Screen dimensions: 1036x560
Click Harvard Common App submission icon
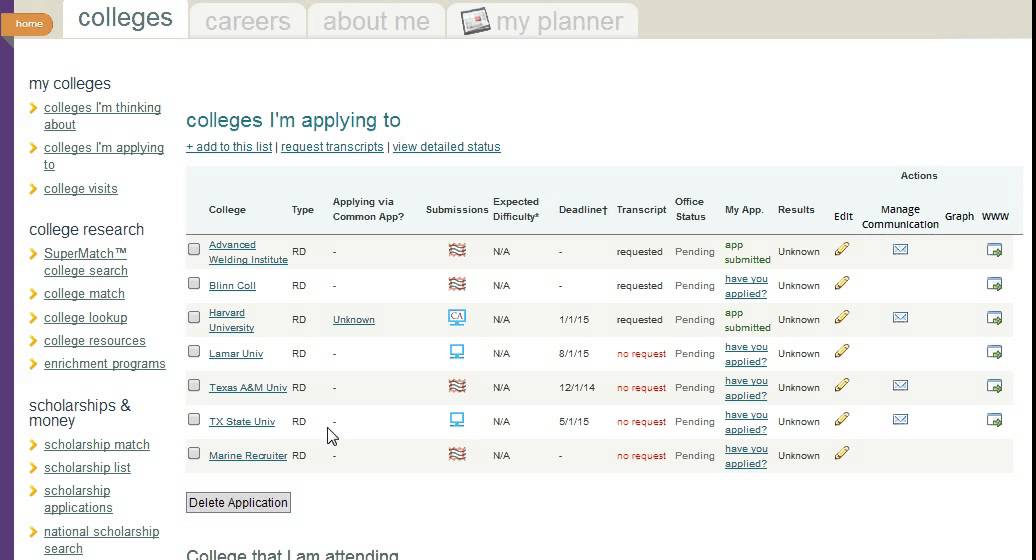click(457, 318)
